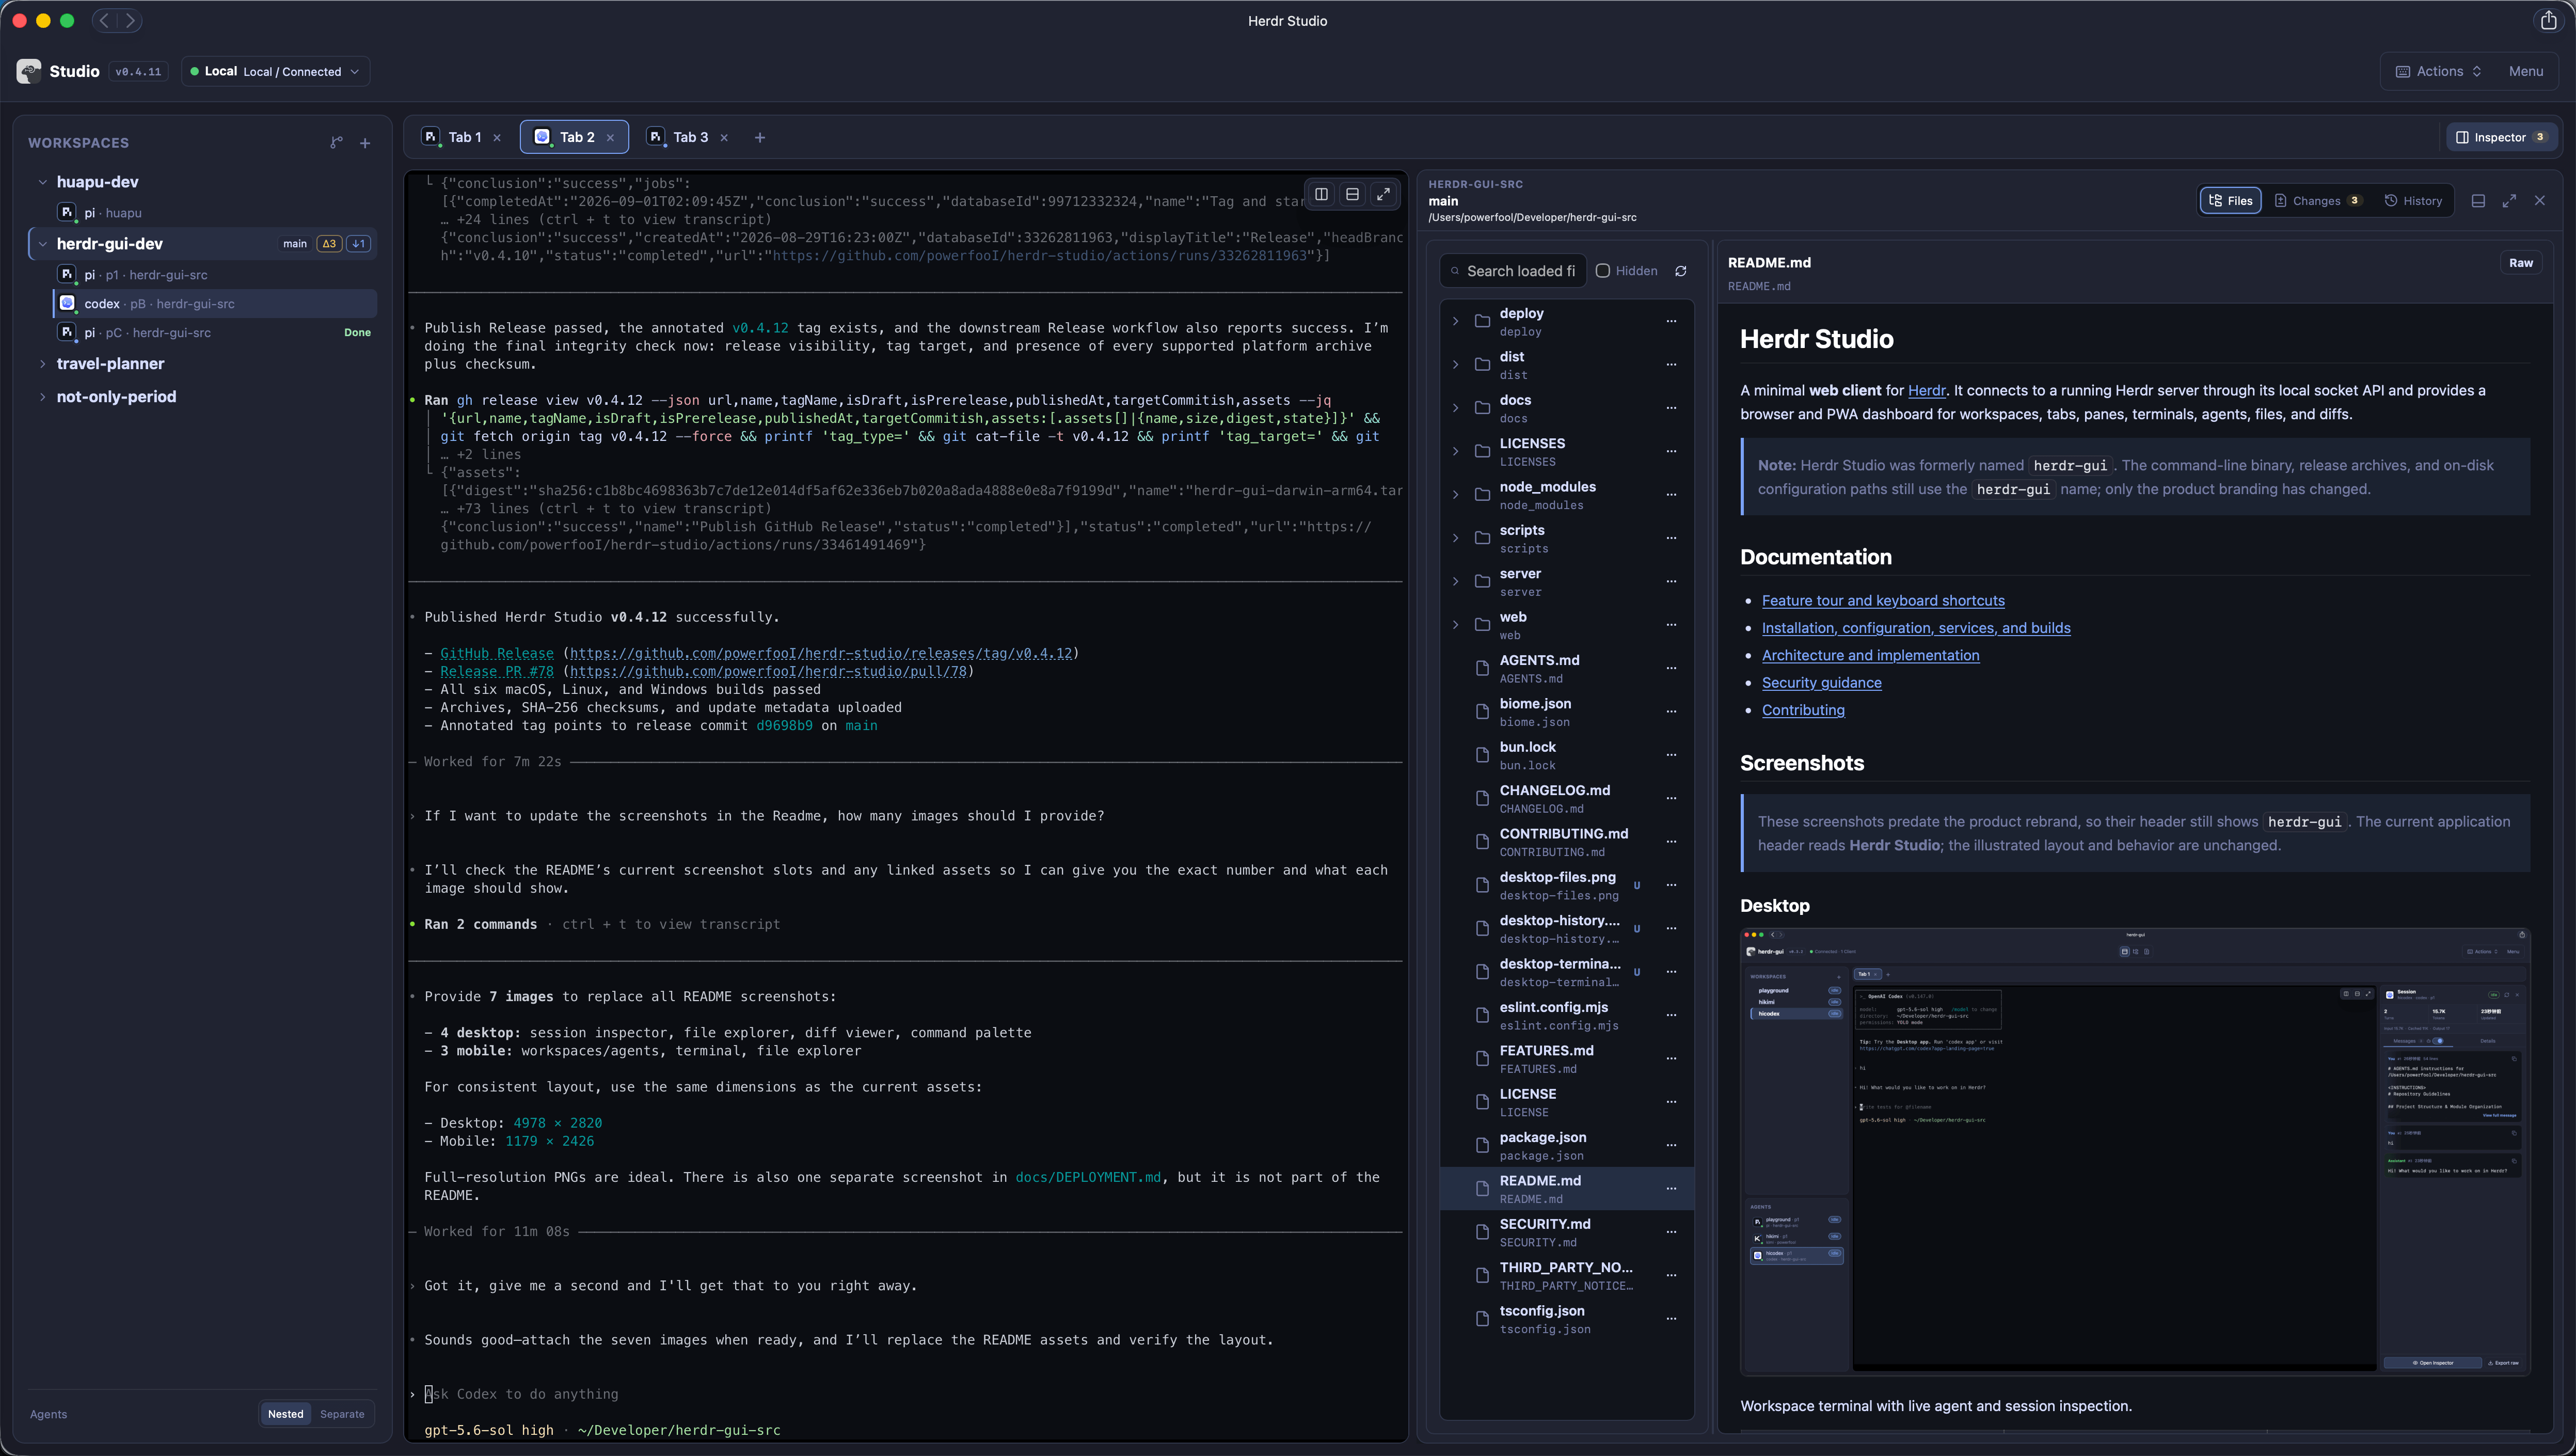Open more options for package.json
The width and height of the screenshot is (2576, 1456).
point(1671,1145)
